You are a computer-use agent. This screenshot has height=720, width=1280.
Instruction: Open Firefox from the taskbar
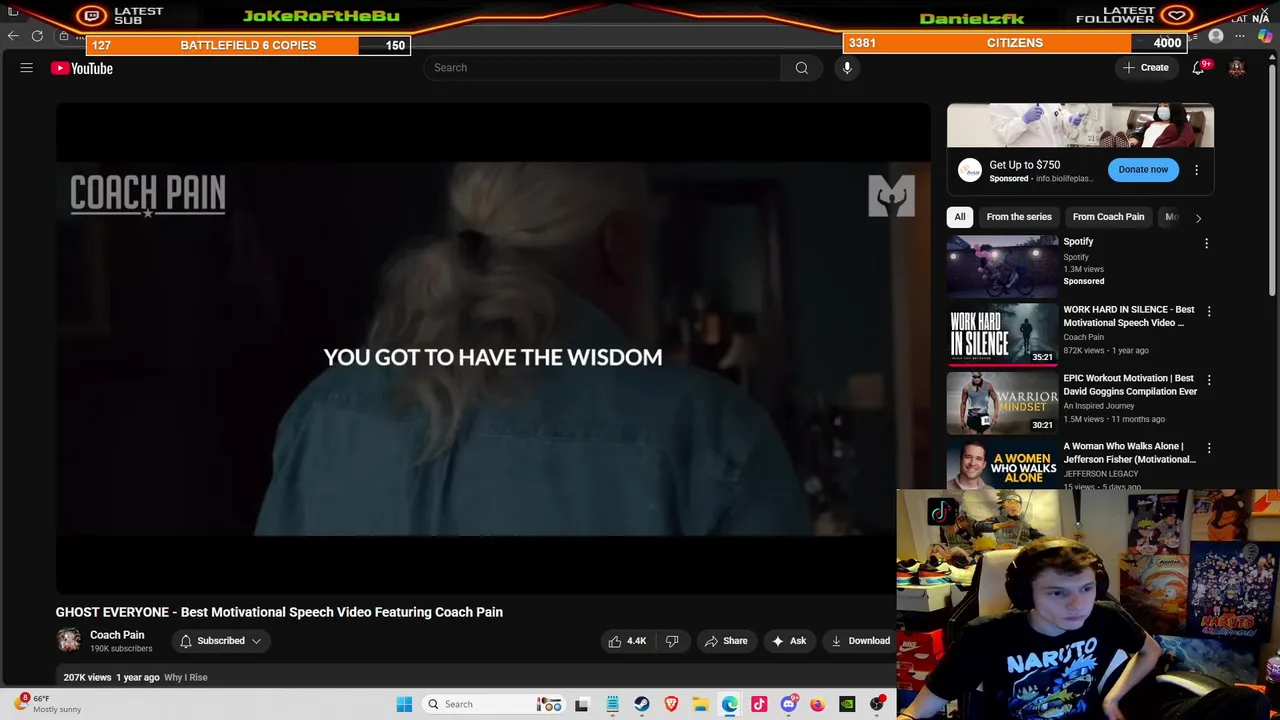(x=818, y=704)
